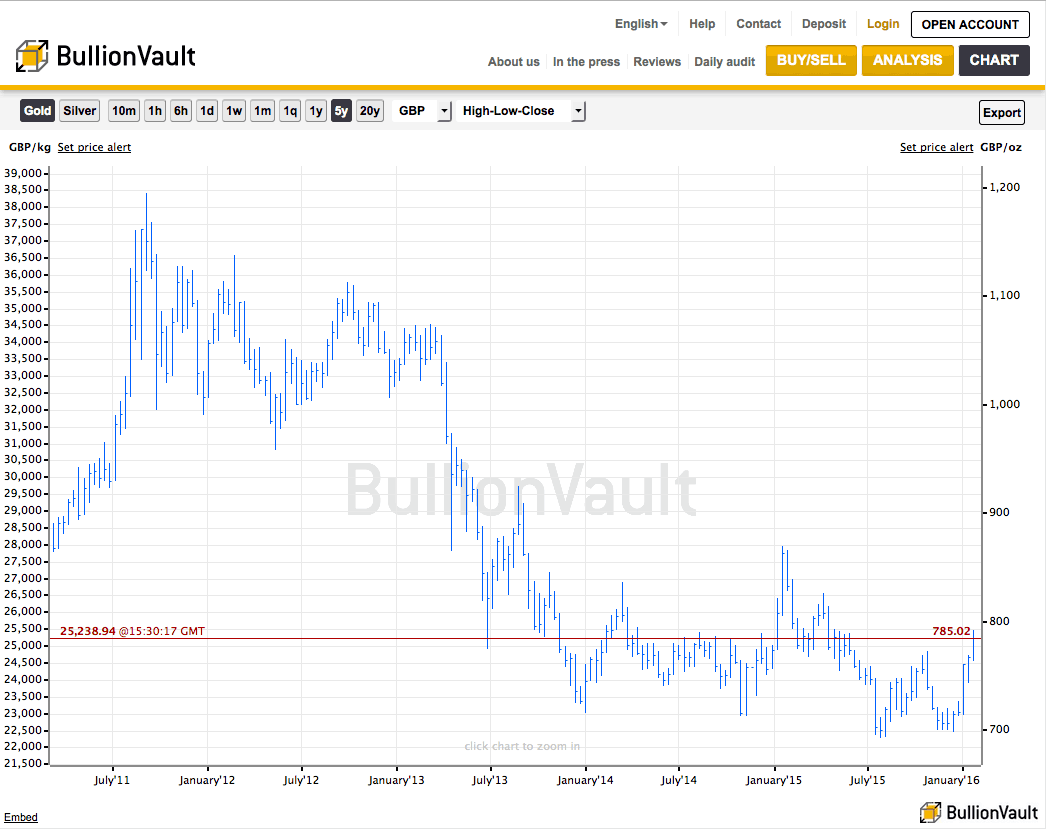Image resolution: width=1046 pixels, height=829 pixels.
Task: Click the July'11 axis label
Action: pyautogui.click(x=112, y=780)
